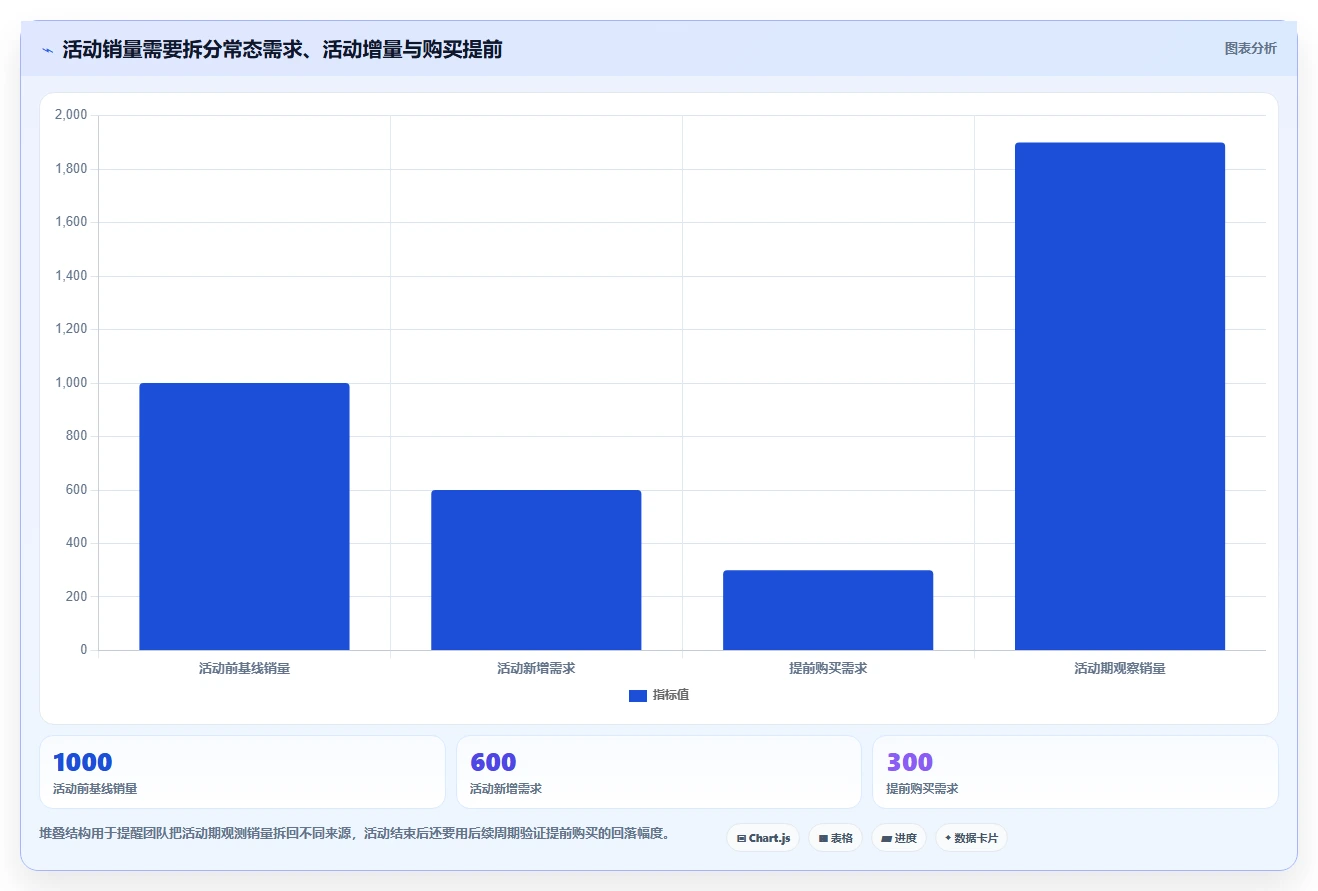Click the icon inside the 进度 chip
The height and width of the screenshot is (891, 1318).
[887, 839]
